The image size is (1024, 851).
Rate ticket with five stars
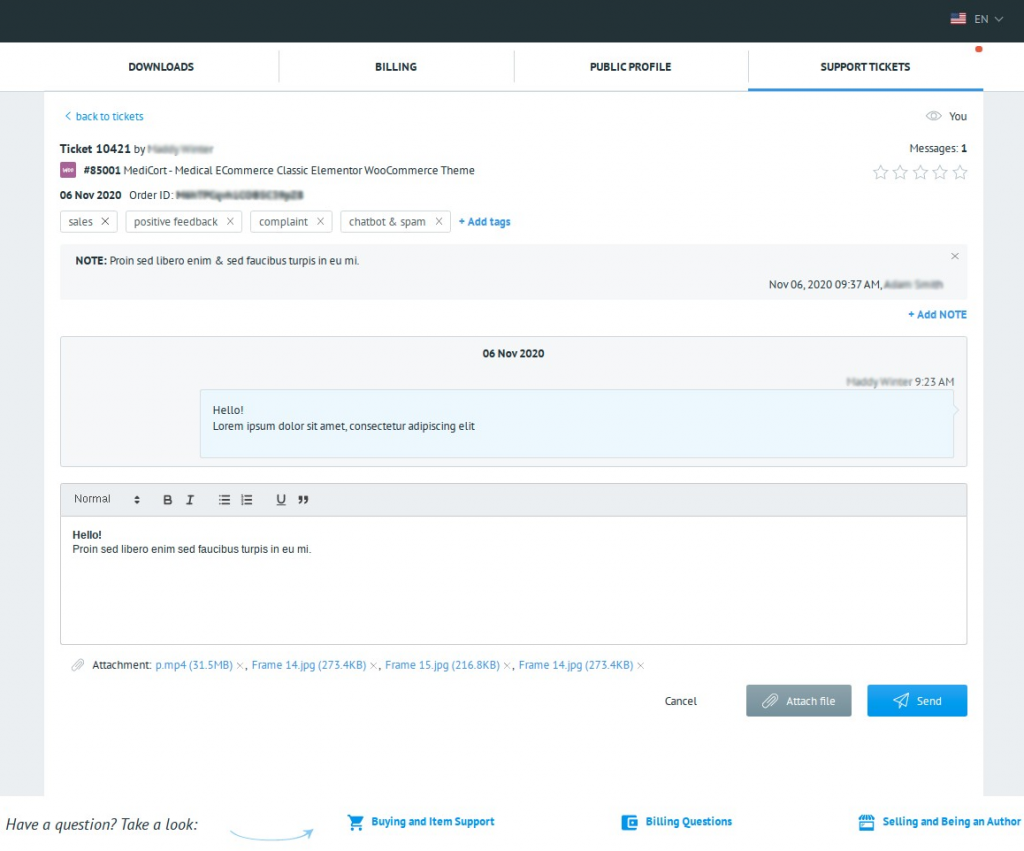pyautogui.click(x=960, y=172)
